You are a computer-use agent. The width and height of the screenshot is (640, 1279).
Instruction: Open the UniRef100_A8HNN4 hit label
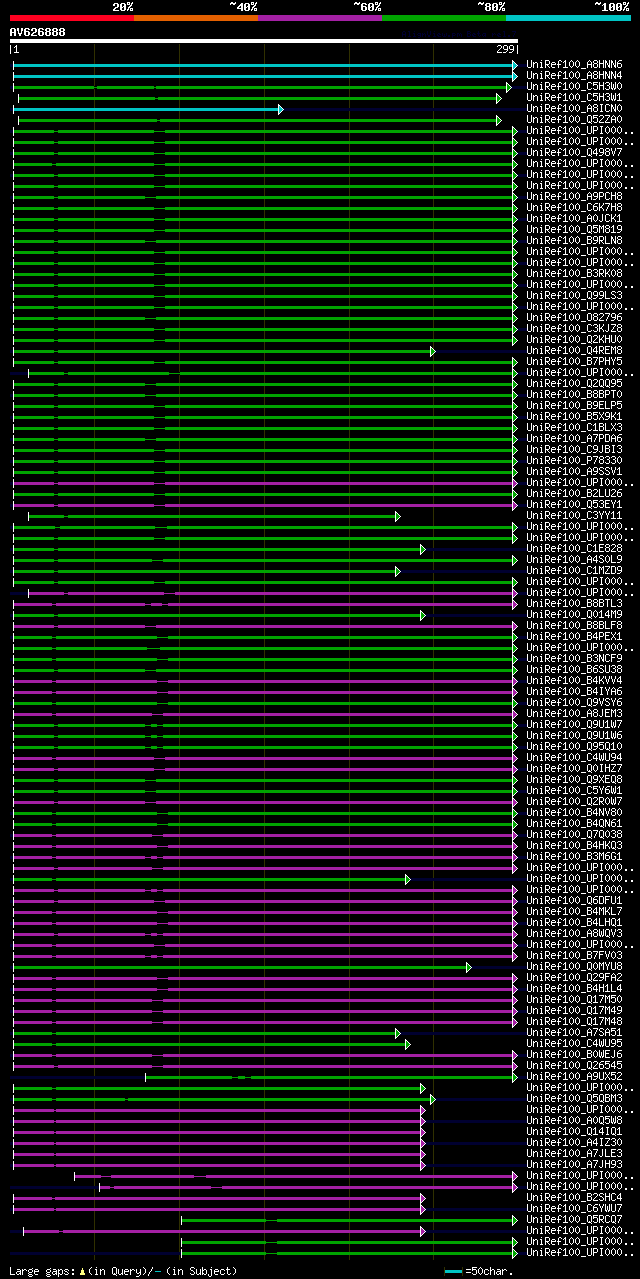(x=574, y=76)
